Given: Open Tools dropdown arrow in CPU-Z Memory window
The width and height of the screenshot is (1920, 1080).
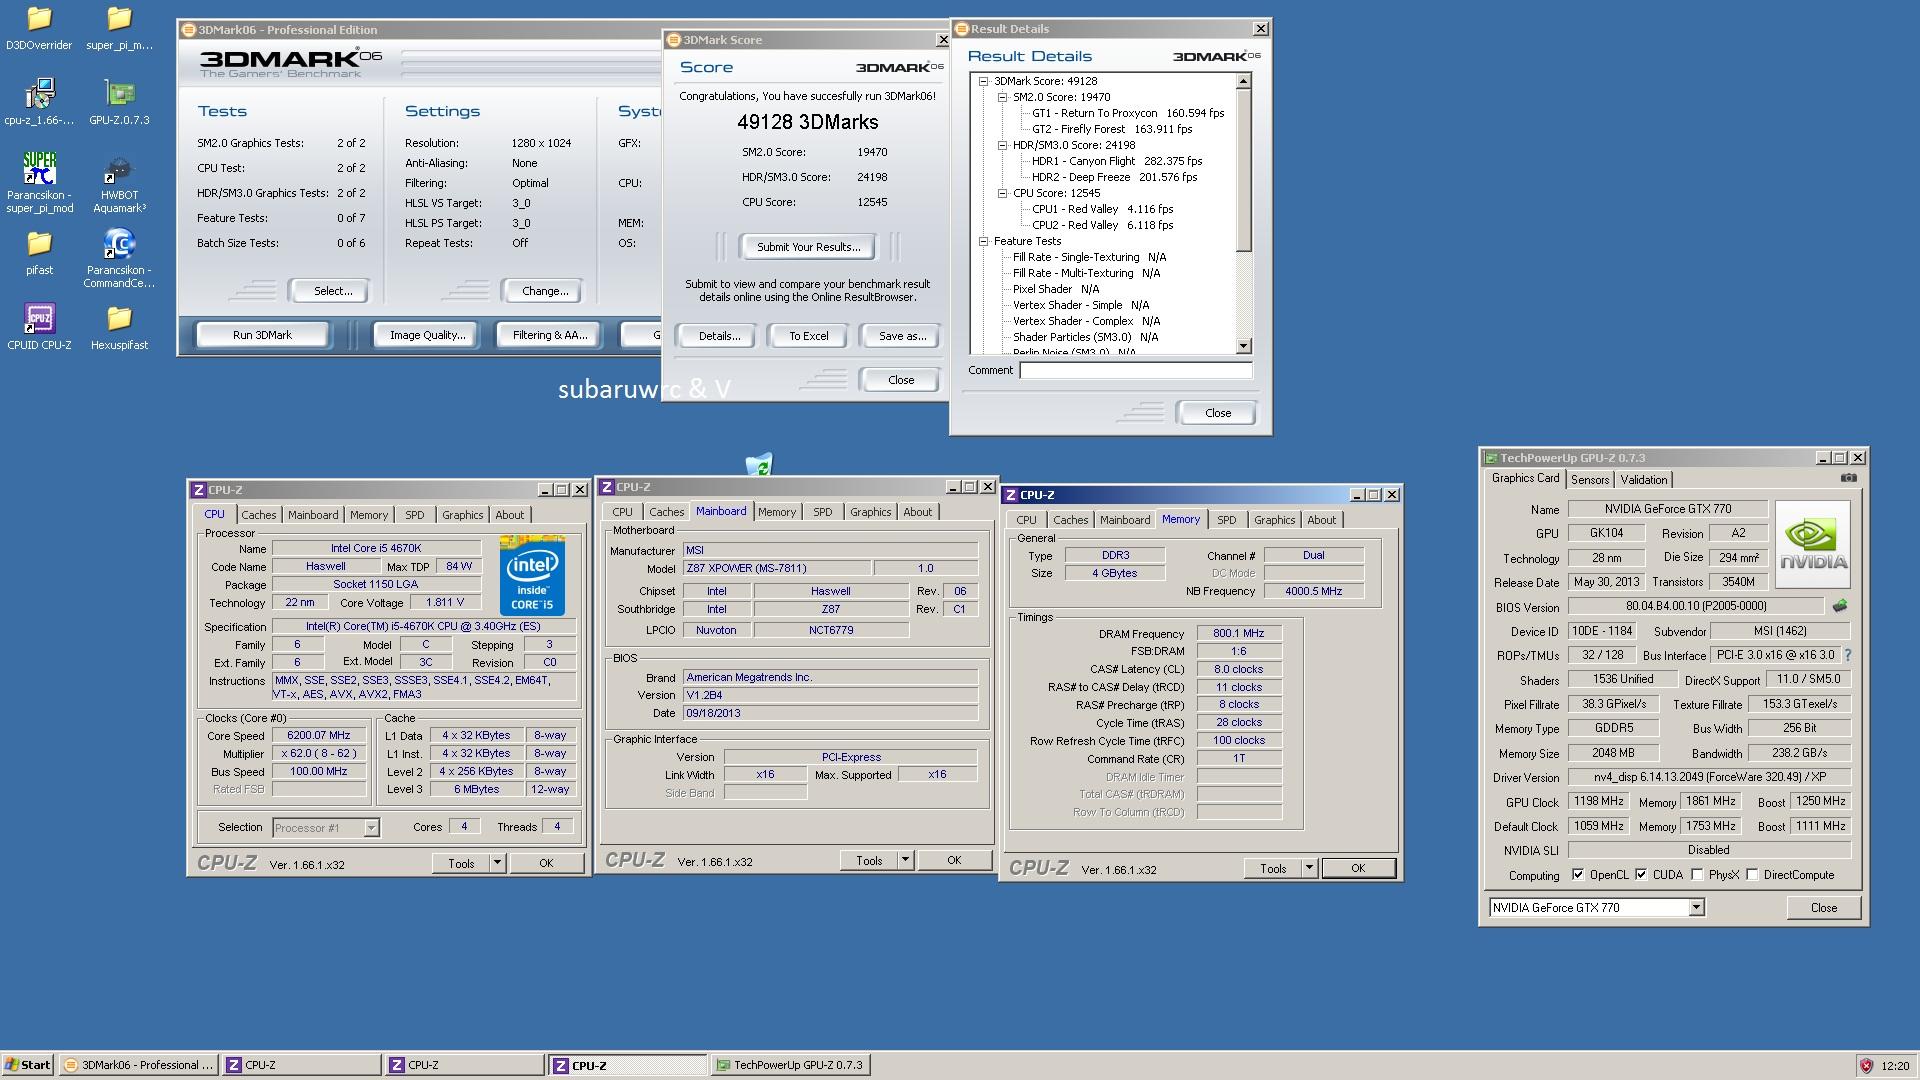Looking at the screenshot, I should (1309, 868).
